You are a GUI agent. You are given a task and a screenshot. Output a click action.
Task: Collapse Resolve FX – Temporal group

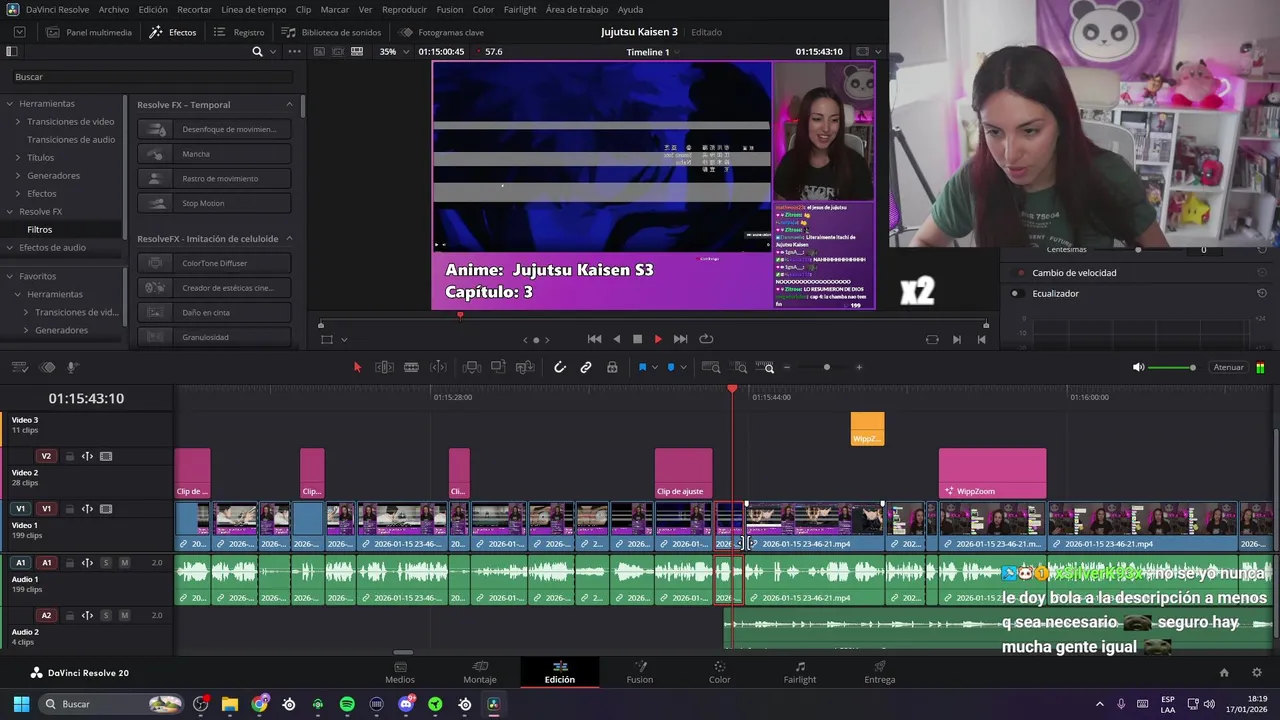290,105
